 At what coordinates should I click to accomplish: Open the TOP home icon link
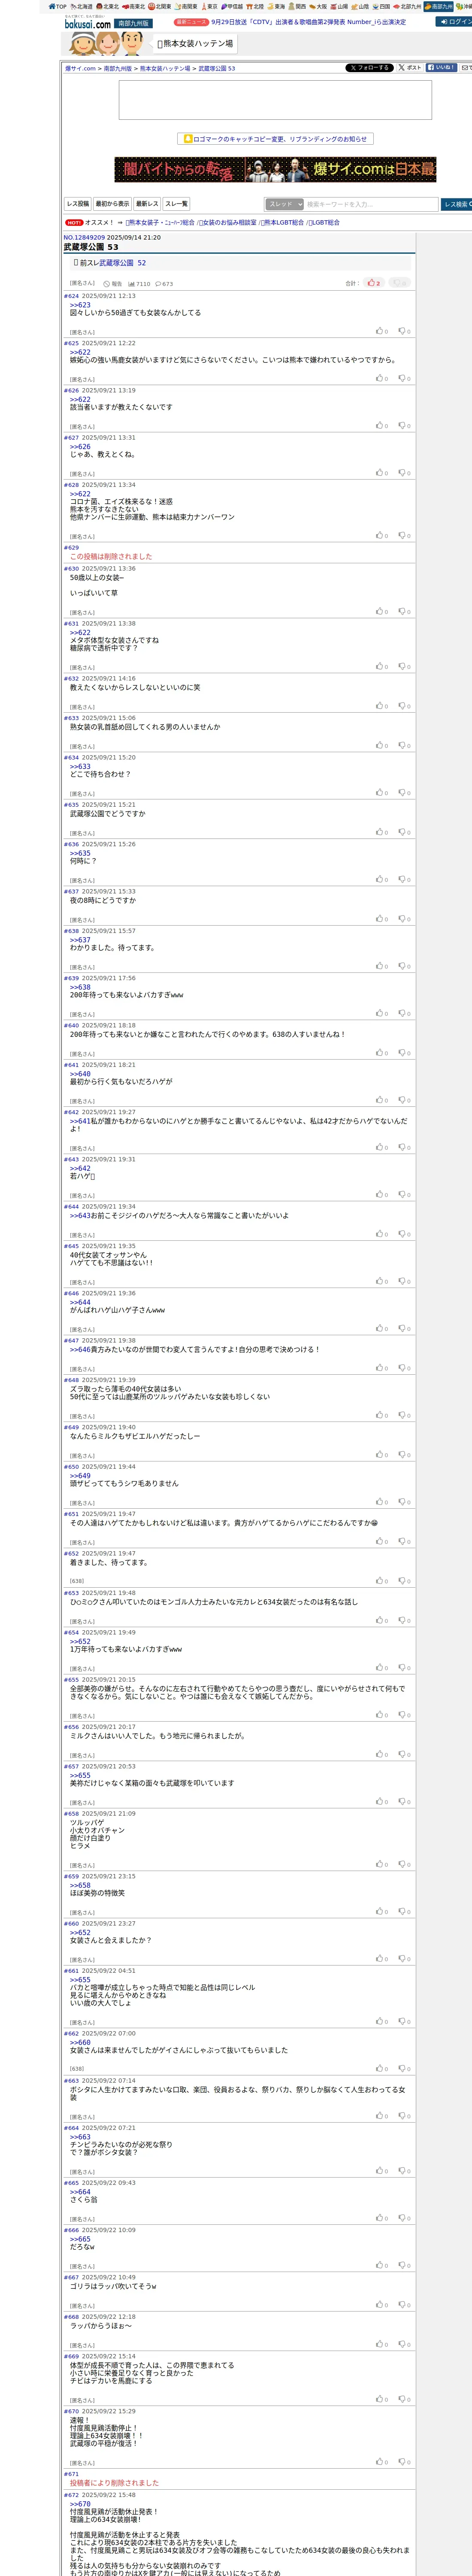tap(57, 6)
